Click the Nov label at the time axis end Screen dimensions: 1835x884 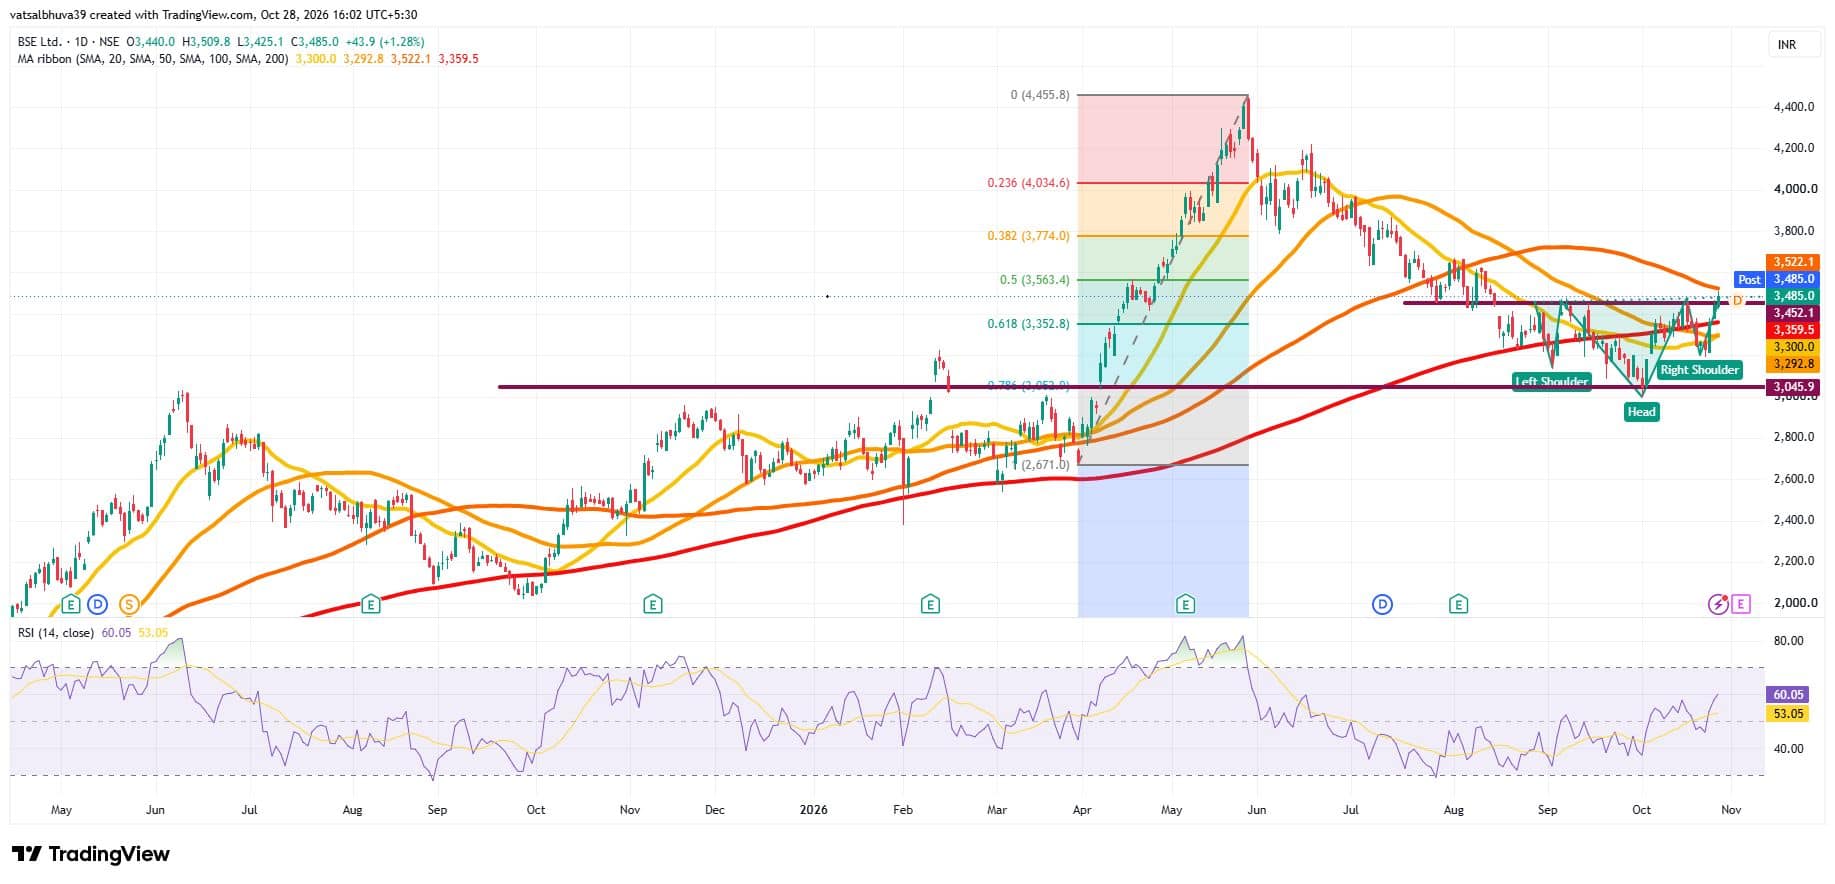[x=1731, y=810]
